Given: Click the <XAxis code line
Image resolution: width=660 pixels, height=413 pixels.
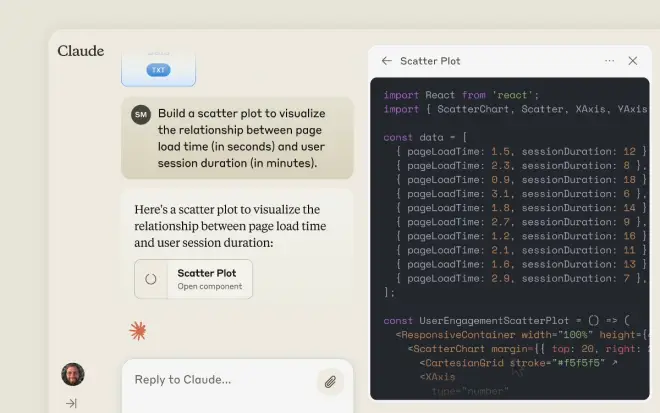Looking at the screenshot, I should coord(437,377).
